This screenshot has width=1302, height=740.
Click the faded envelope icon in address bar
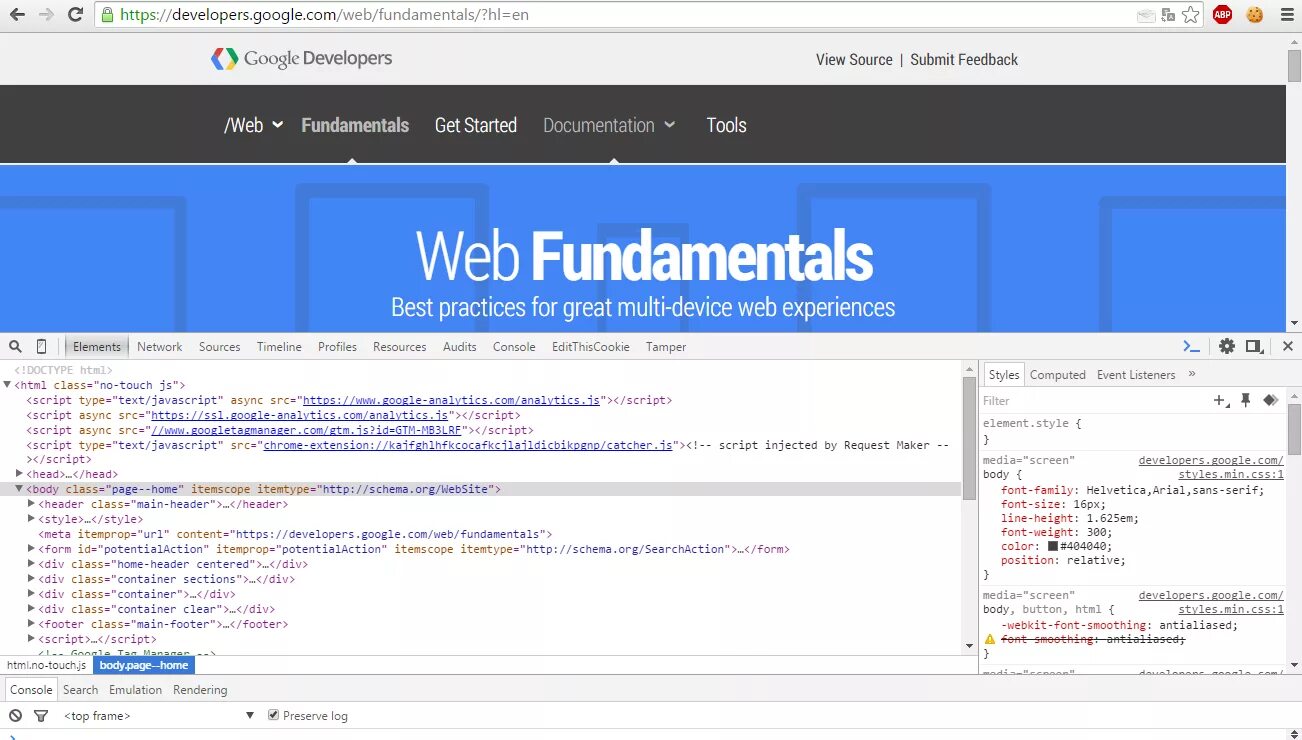click(1146, 15)
